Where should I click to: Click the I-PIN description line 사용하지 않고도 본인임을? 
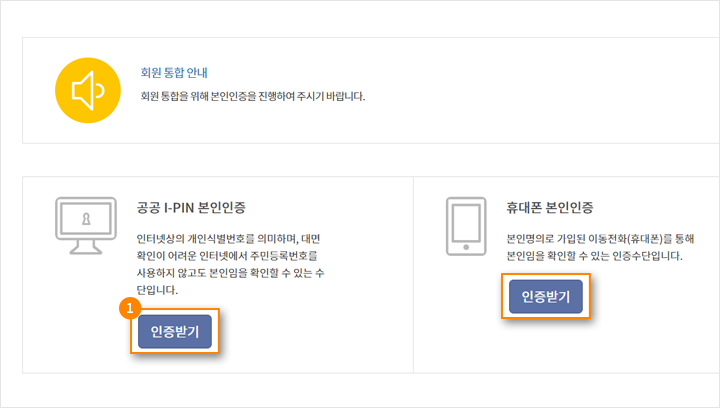[231, 273]
